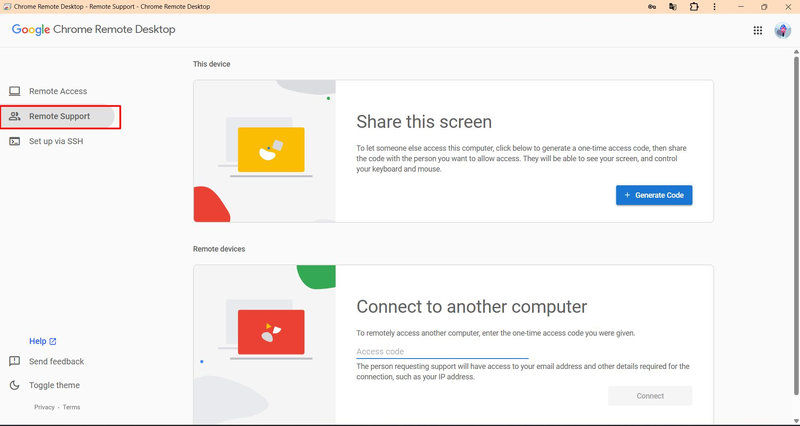
Task: Open the Terms link
Action: [x=71, y=407]
